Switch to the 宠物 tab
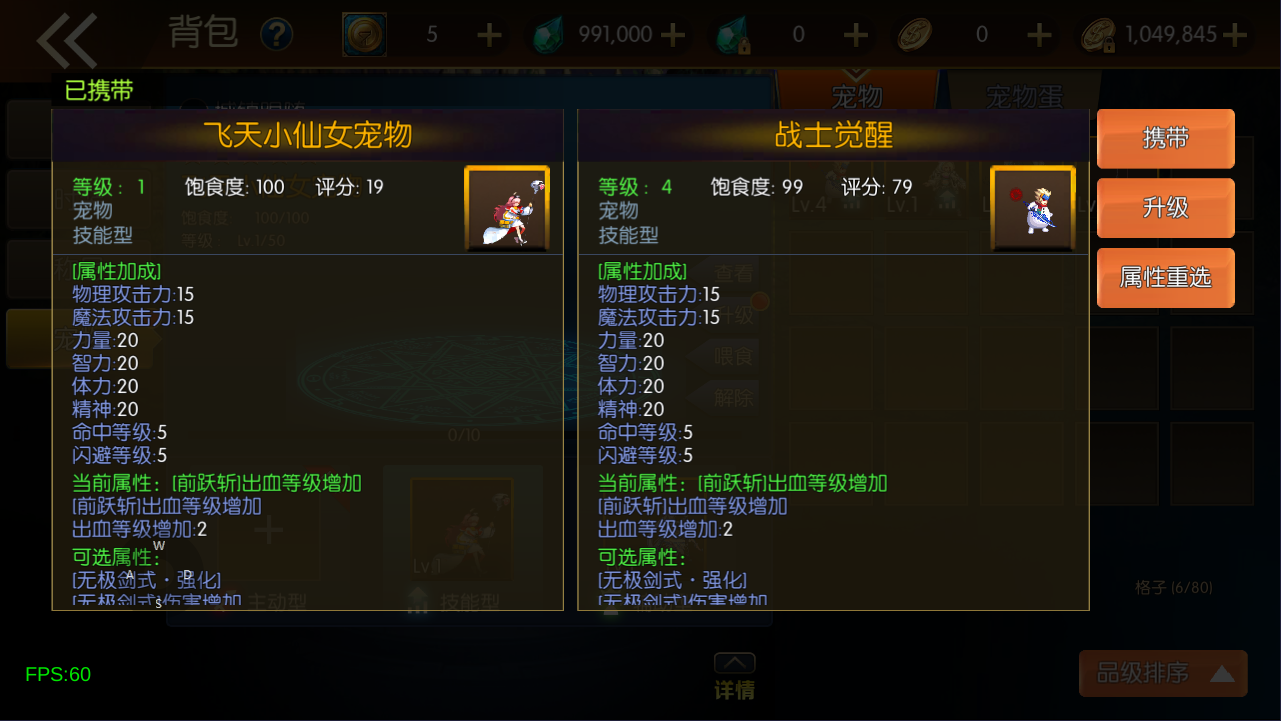The height and width of the screenshot is (721, 1281). point(857,95)
